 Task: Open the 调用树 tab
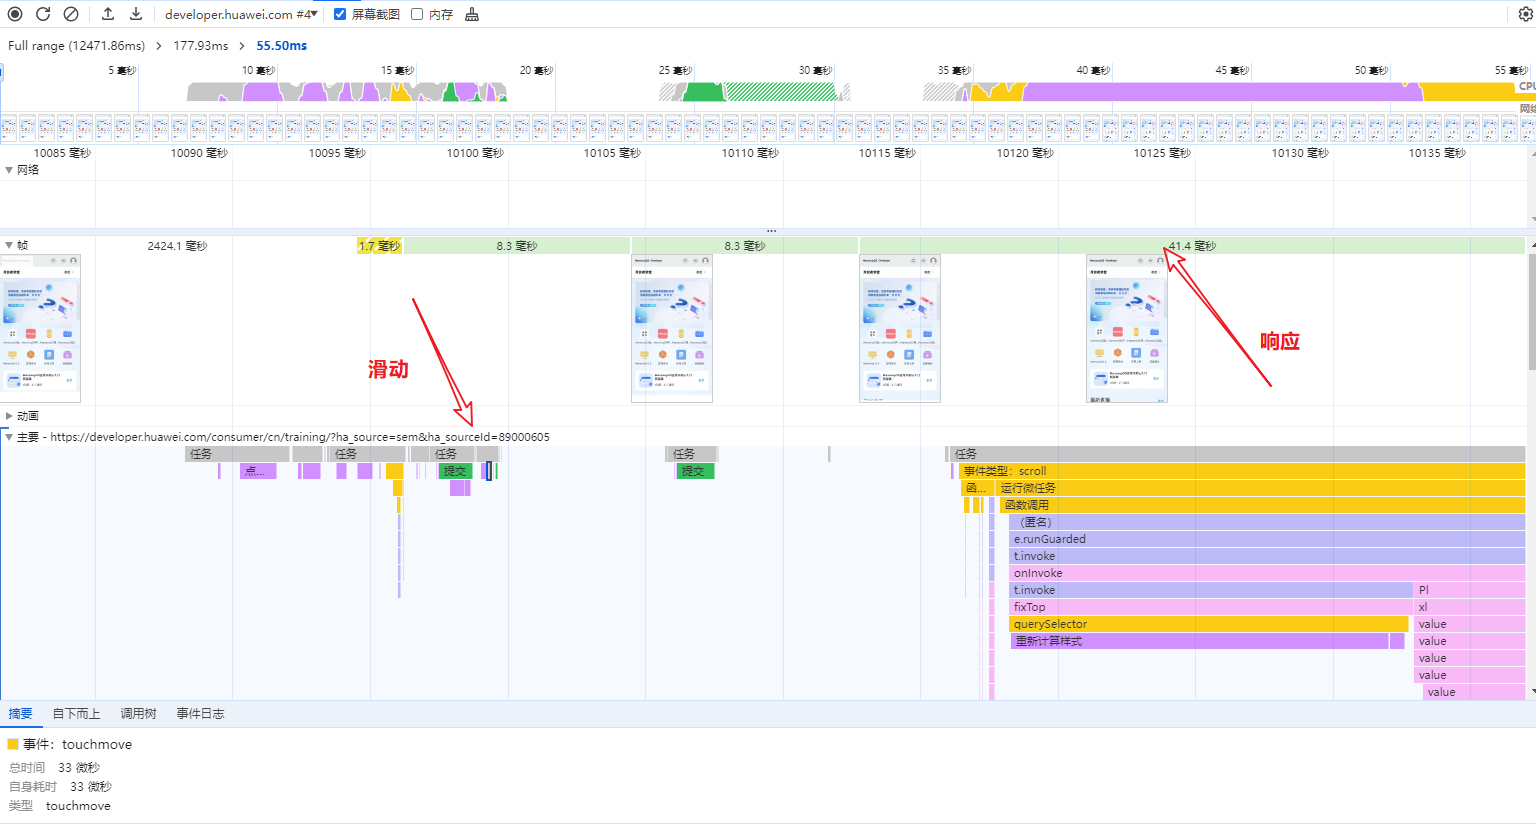click(x=138, y=713)
